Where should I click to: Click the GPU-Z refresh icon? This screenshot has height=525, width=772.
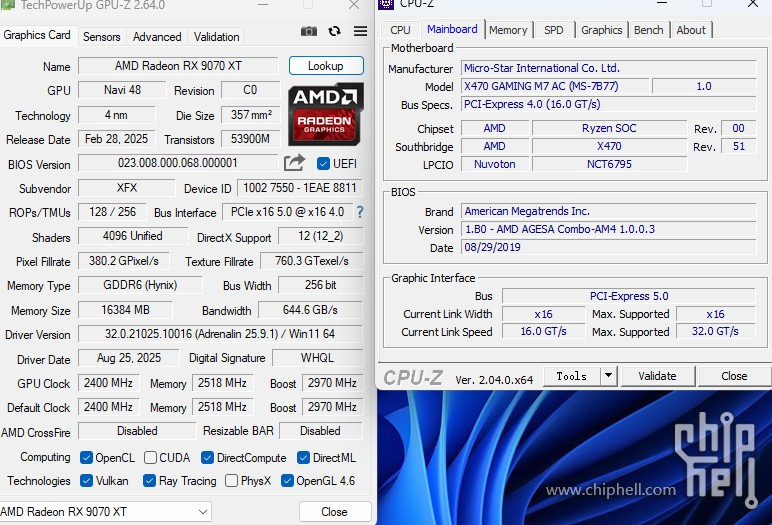[x=335, y=31]
